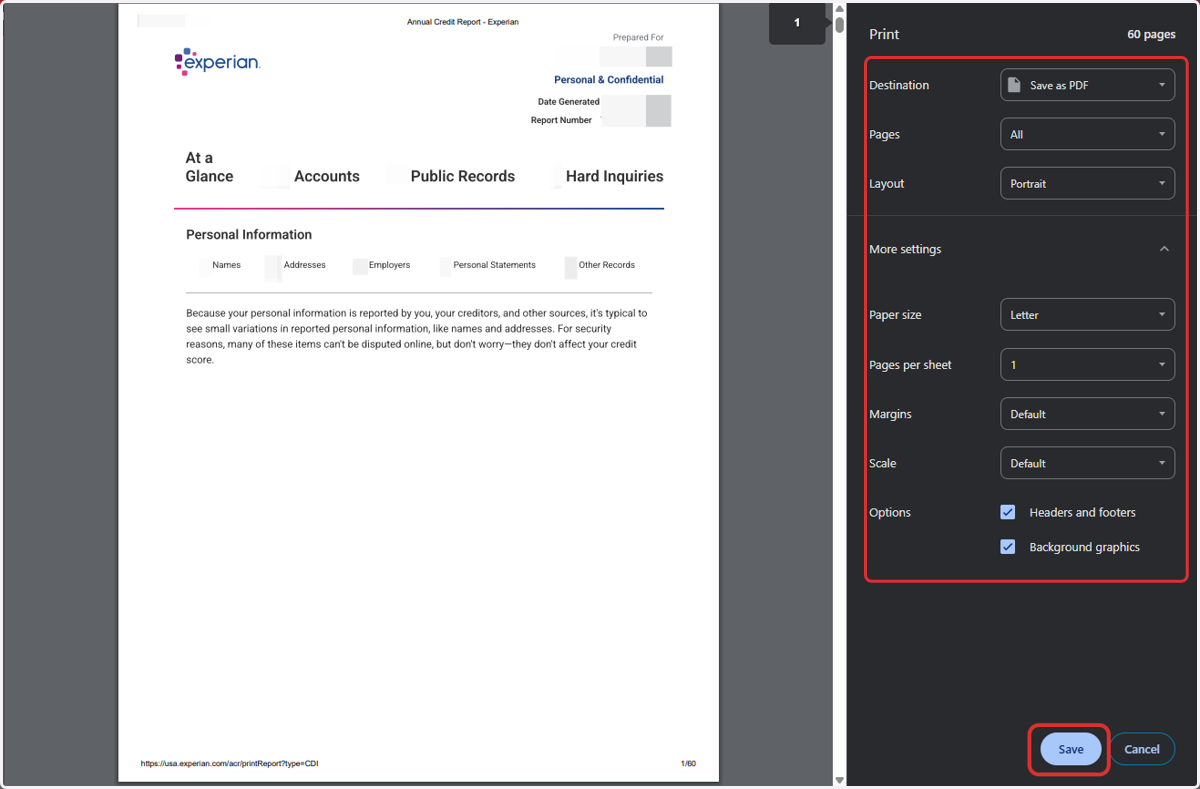Click the 'Prepared For' label

pyautogui.click(x=638, y=38)
